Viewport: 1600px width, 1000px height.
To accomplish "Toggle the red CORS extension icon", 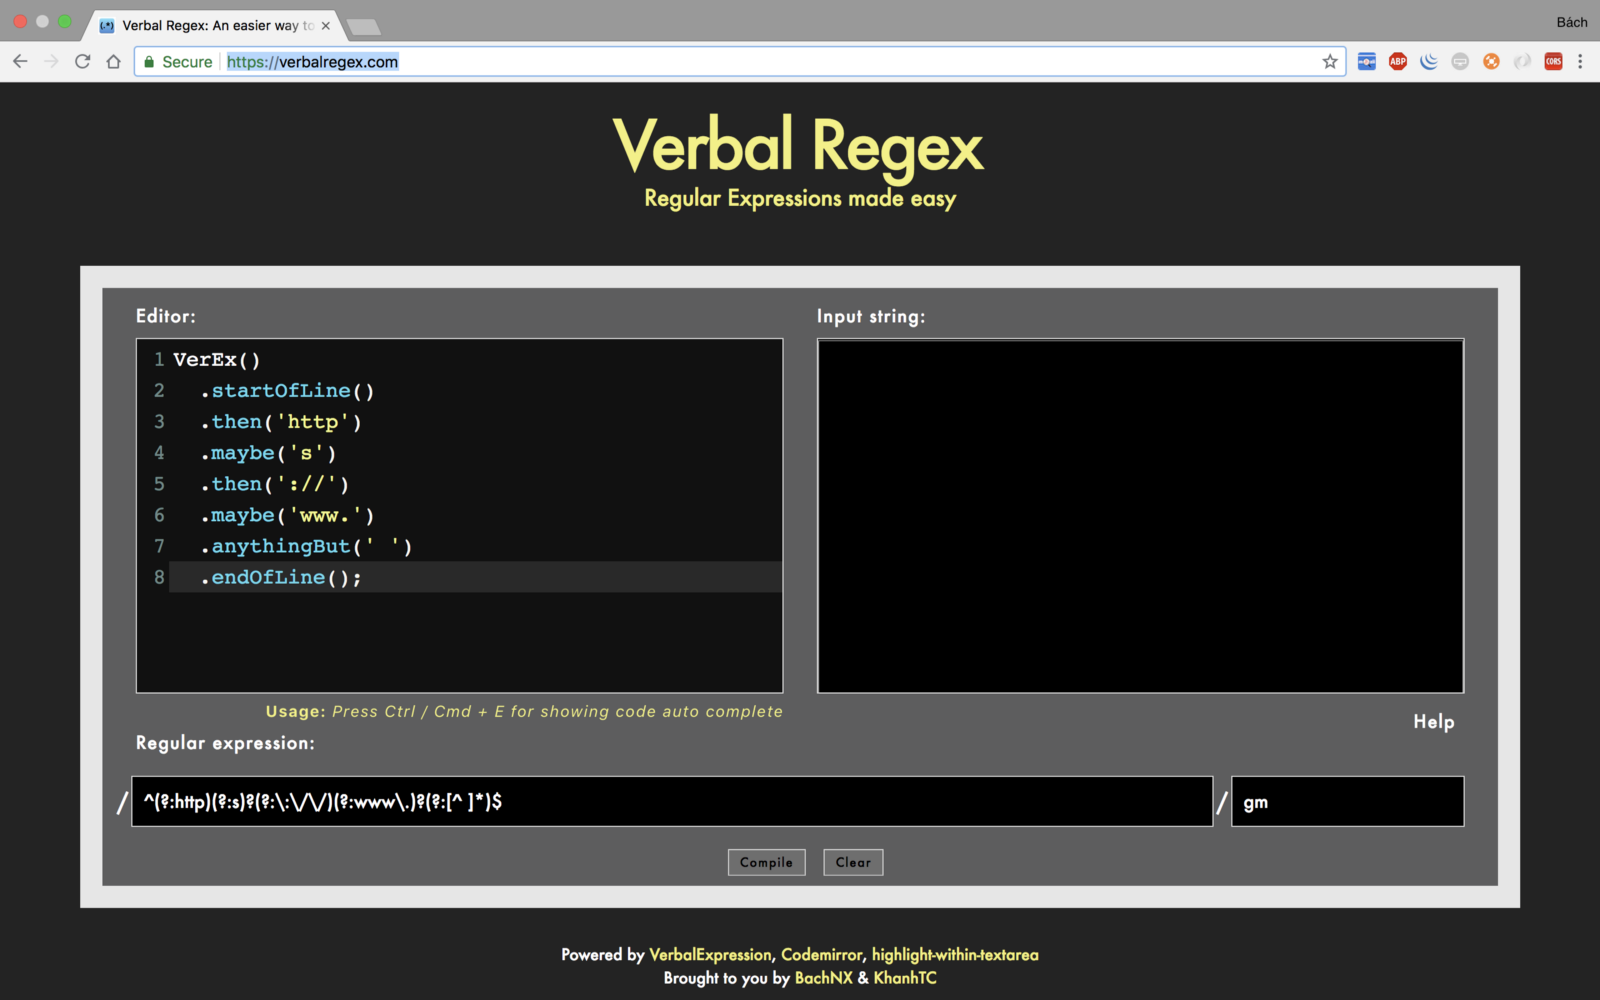I will (x=1553, y=61).
